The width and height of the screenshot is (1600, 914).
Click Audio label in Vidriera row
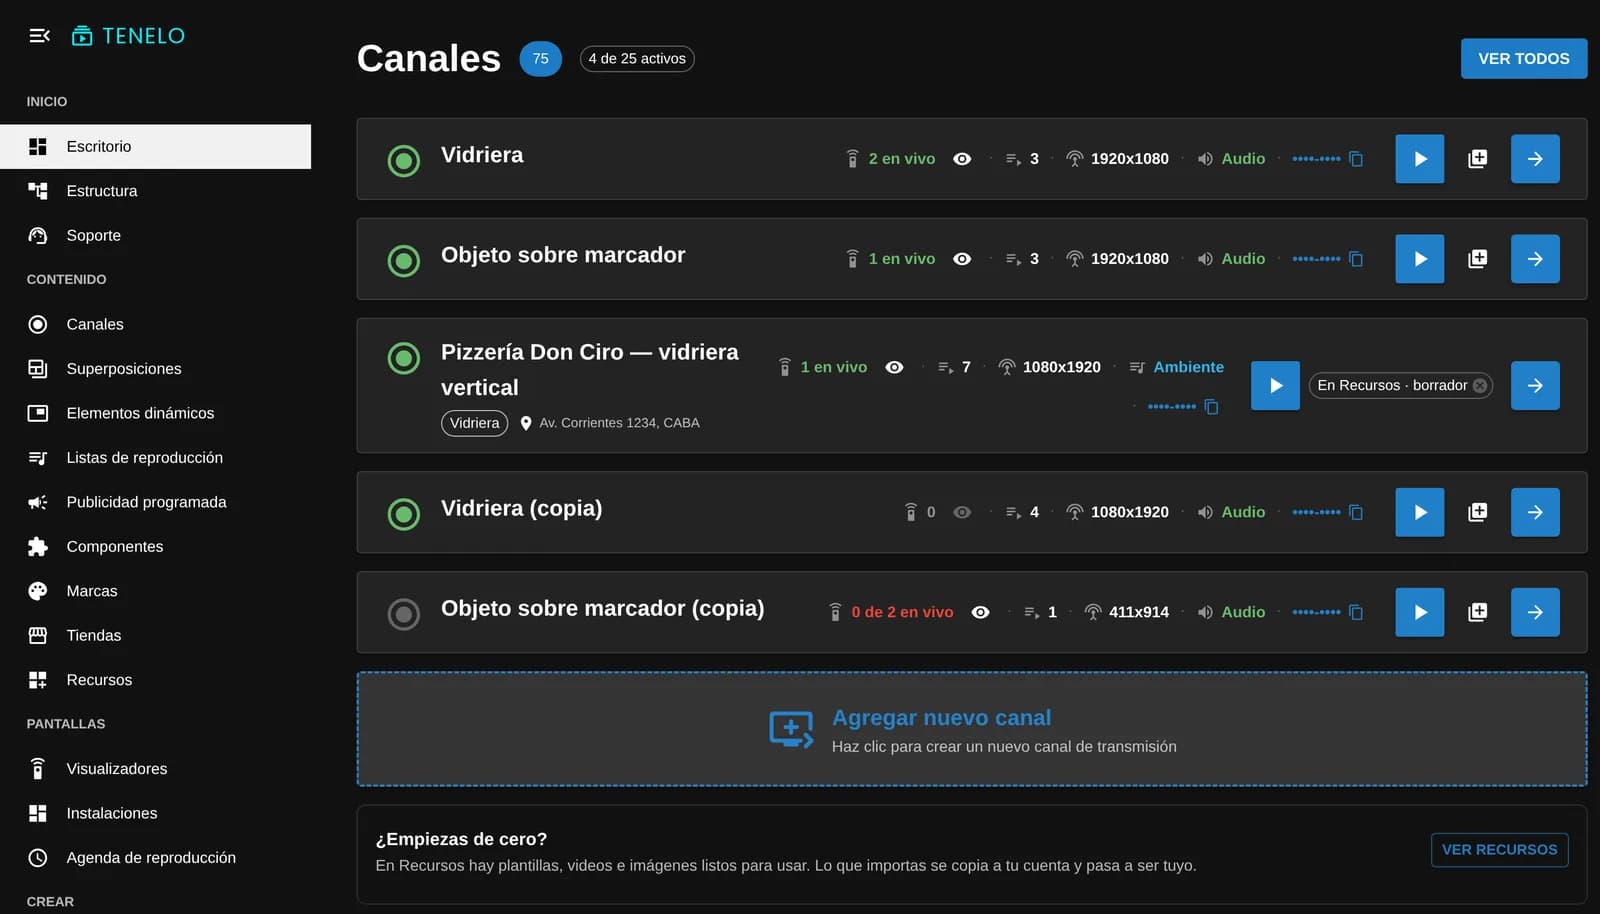[x=1243, y=159]
